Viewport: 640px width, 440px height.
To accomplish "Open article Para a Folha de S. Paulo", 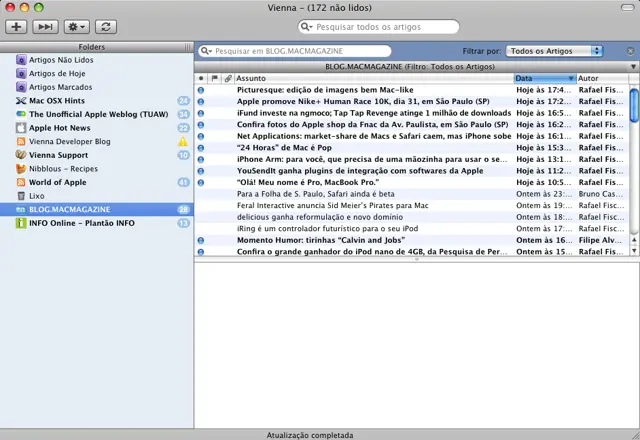I will point(412,194).
